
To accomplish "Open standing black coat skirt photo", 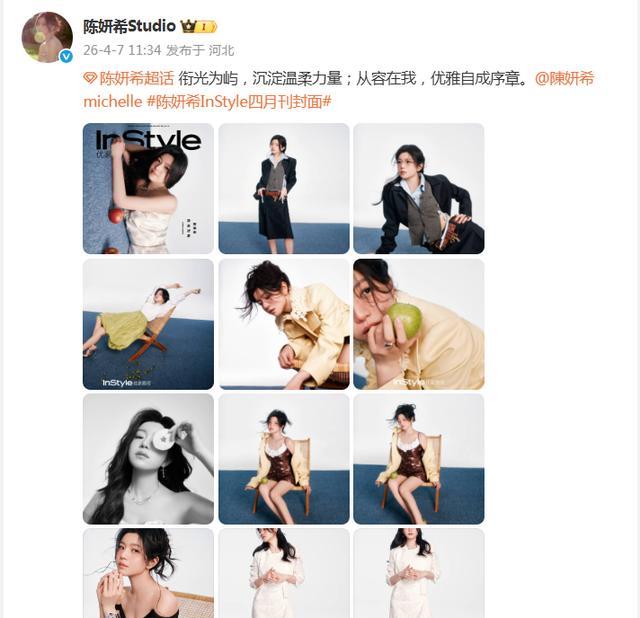I will (x=284, y=188).
